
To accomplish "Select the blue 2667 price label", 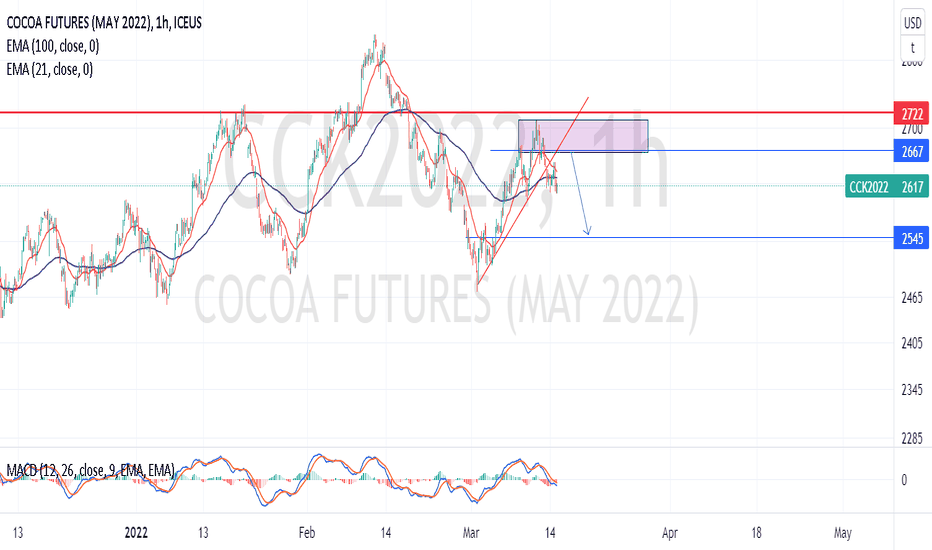I will point(911,151).
